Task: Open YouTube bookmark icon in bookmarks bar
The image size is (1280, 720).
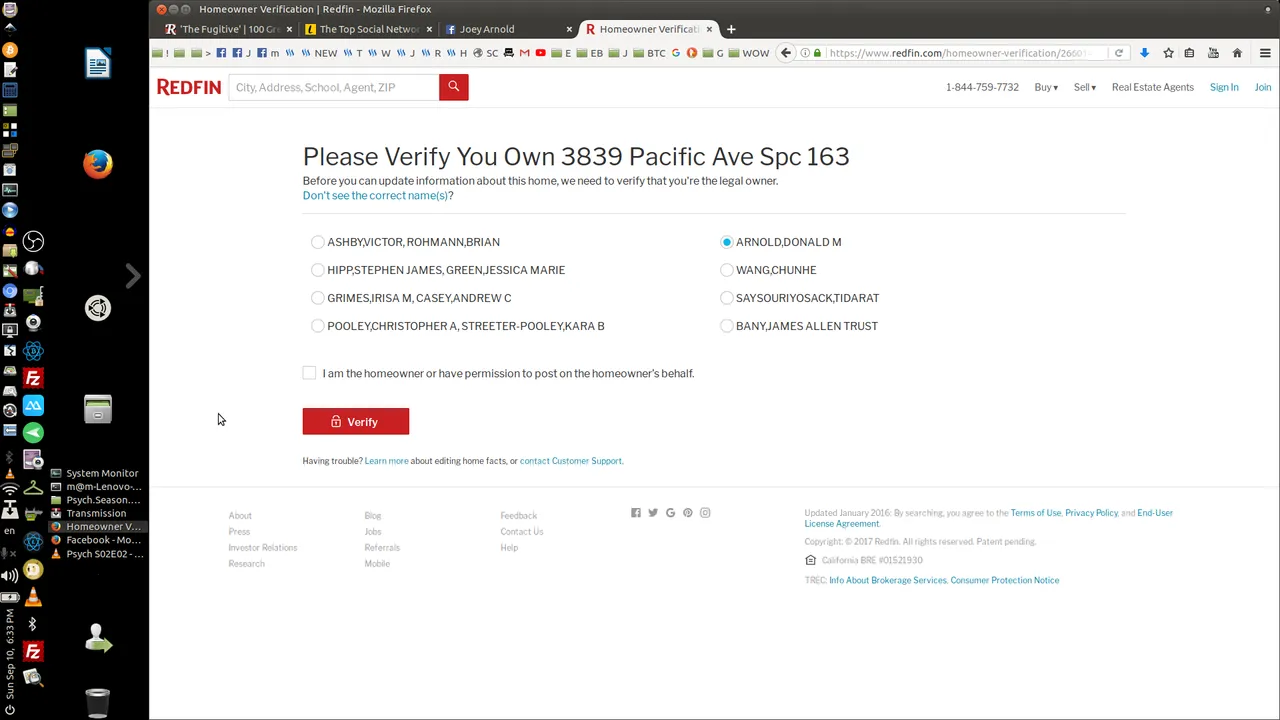Action: coord(541,53)
